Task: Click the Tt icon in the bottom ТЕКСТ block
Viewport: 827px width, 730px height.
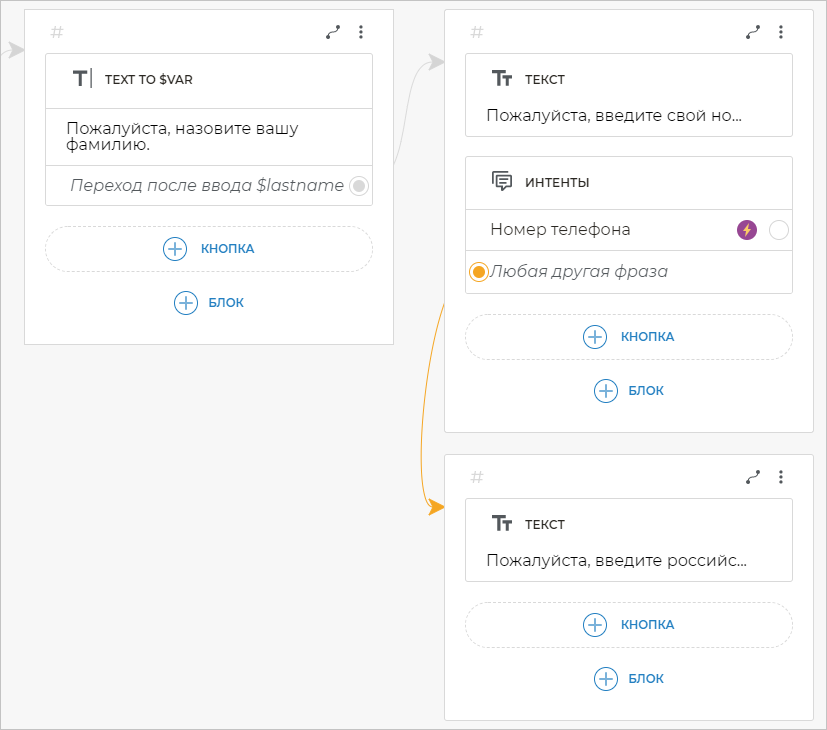Action: pos(502,524)
